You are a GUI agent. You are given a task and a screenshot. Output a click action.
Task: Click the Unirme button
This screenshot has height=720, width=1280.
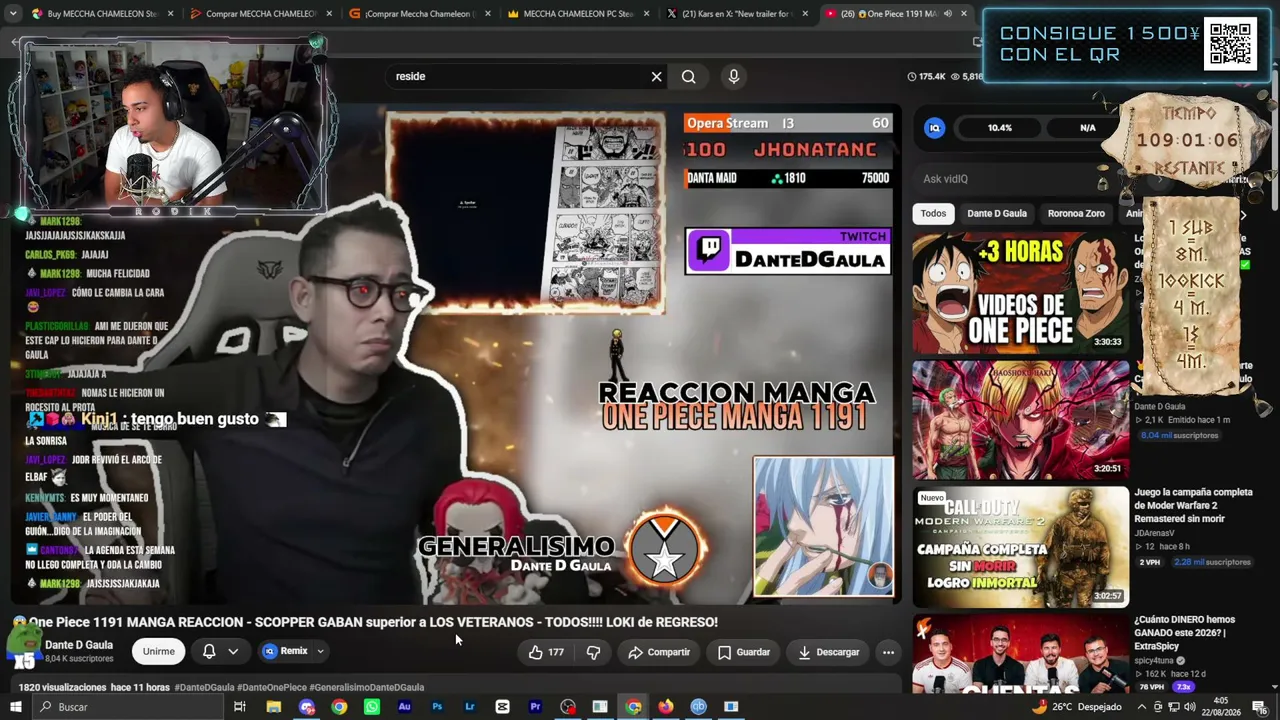(158, 651)
